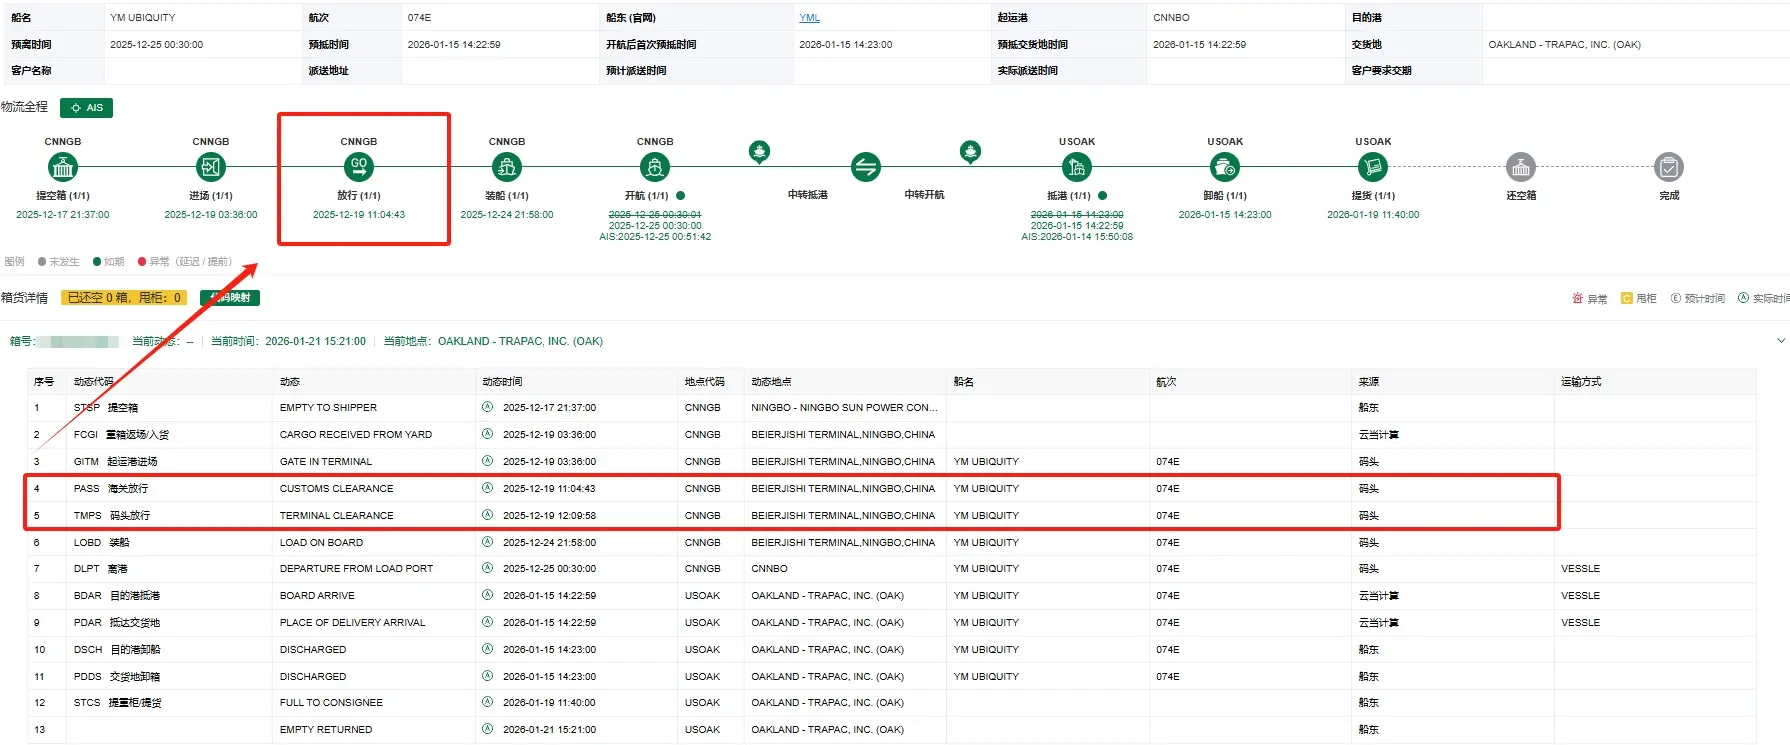This screenshot has height=745, width=1790.
Task: Click the "AIS:2026-01-14 15:50:08" timestamp under 抵港
Action: pos(1077,237)
